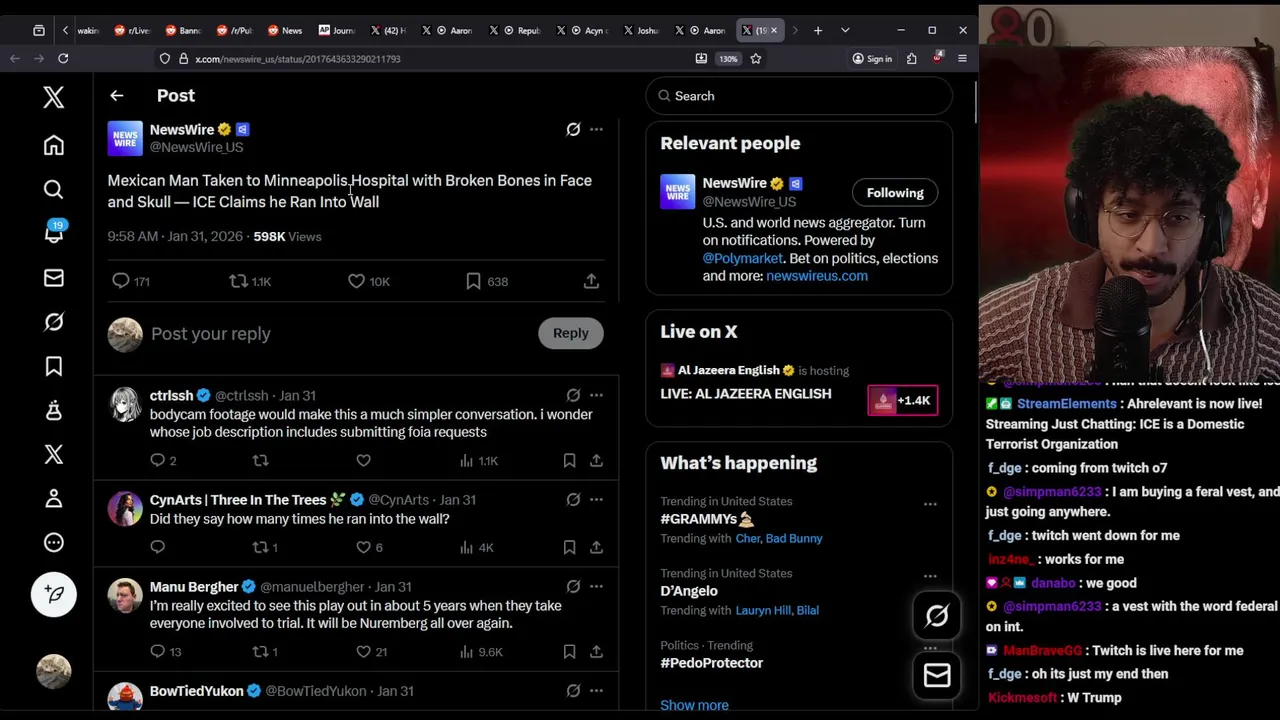Open Notifications bell with 19 badge
Viewport: 1280px width, 720px height.
pyautogui.click(x=54, y=233)
